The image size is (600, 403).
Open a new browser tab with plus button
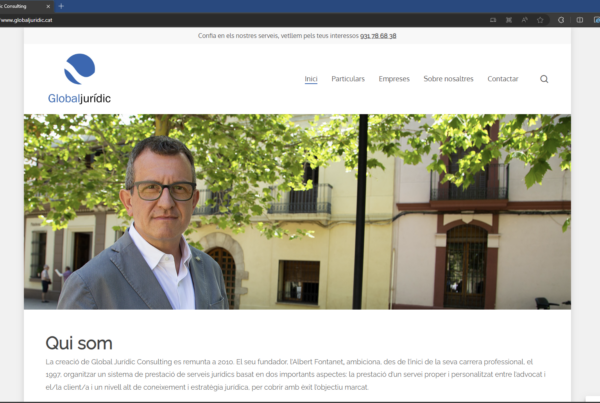pos(61,6)
